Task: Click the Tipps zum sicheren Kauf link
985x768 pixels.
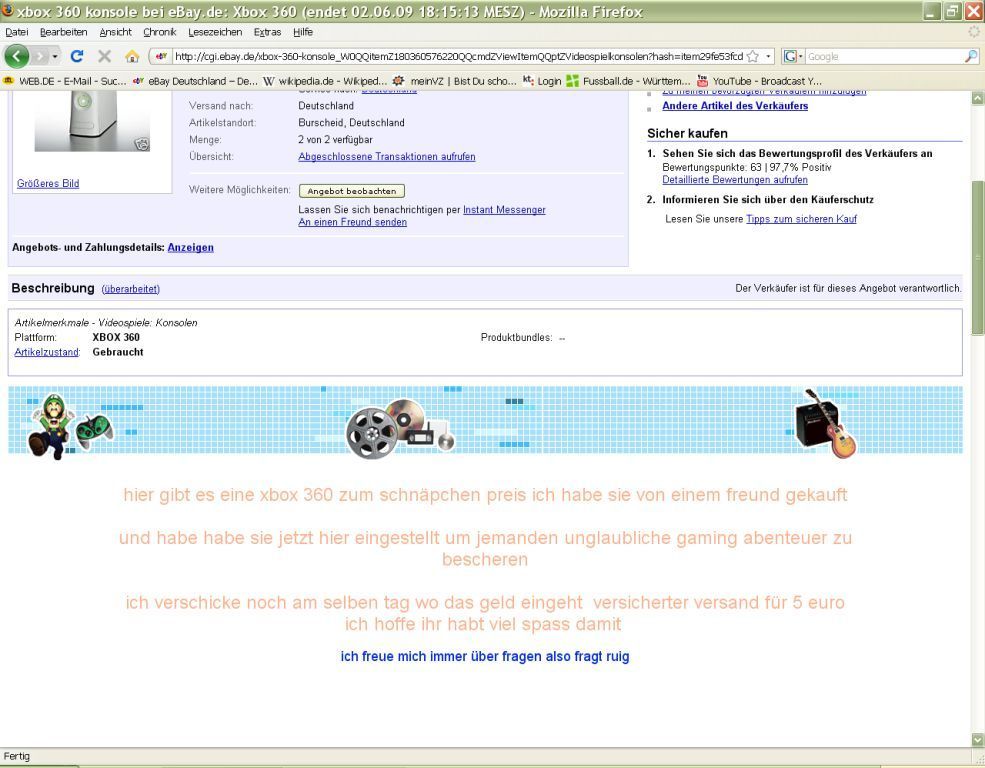Action: (x=801, y=219)
